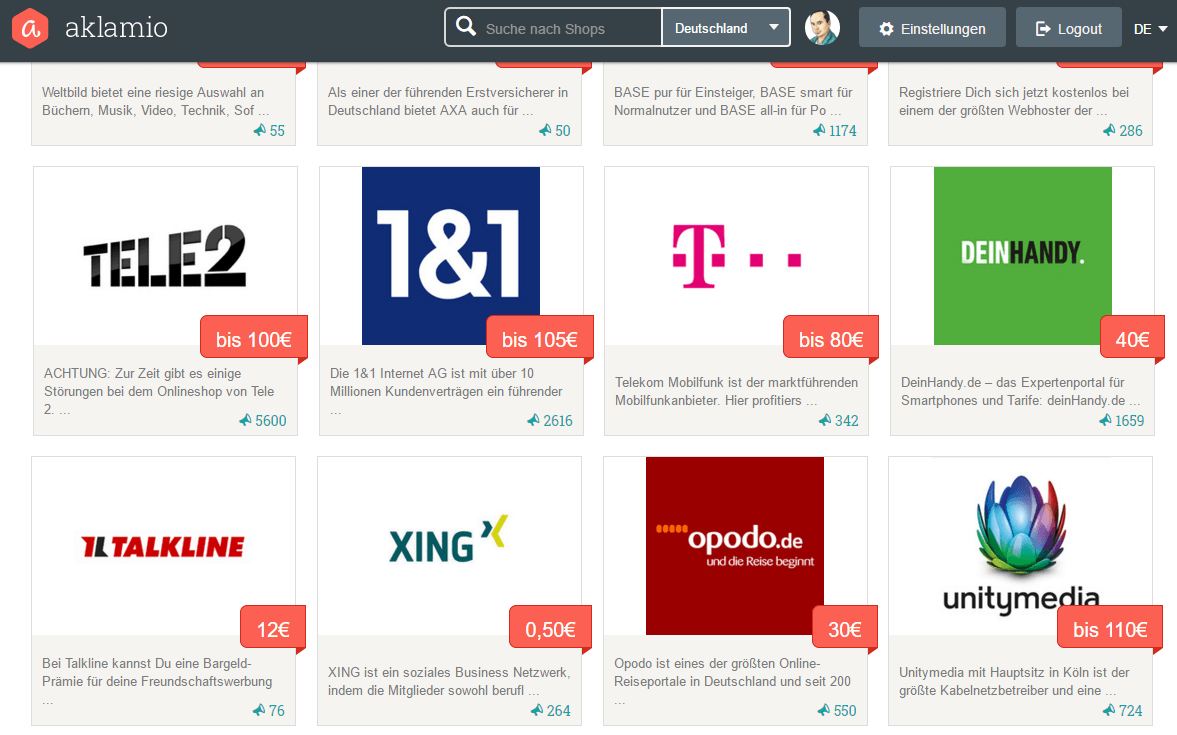This screenshot has width=1177, height=735.
Task: Click the 'XING ist ein soziales' description
Action: coord(449,681)
